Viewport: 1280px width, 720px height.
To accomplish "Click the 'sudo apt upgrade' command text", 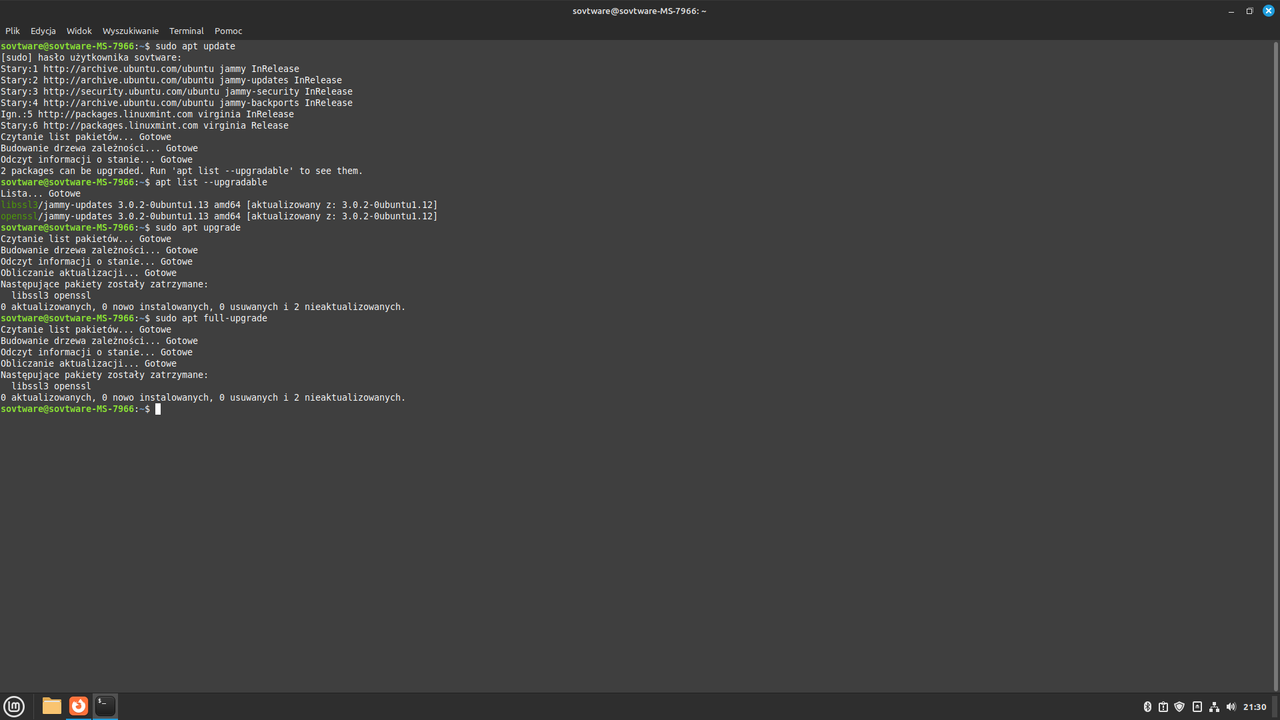I will [198, 228].
